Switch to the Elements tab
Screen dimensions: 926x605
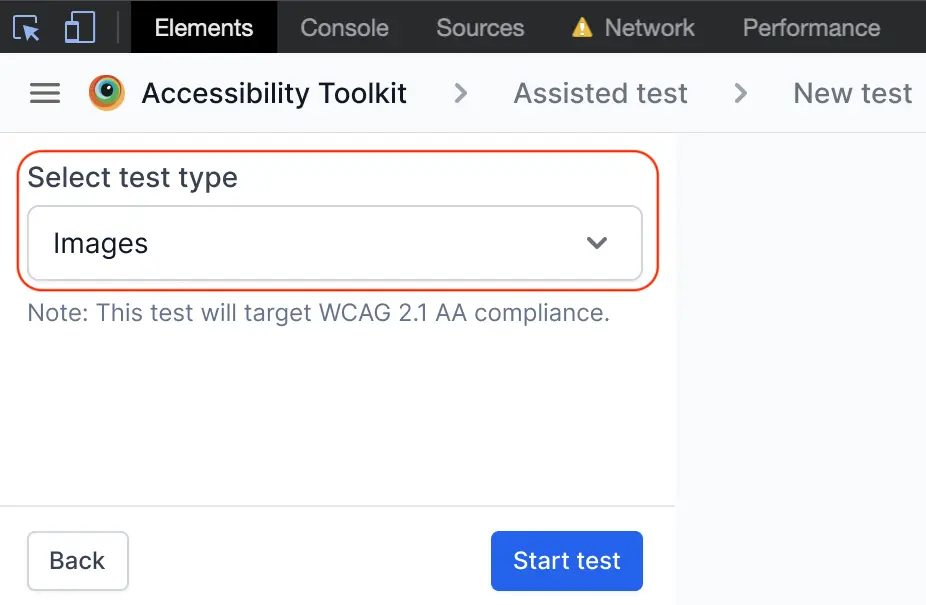(204, 27)
